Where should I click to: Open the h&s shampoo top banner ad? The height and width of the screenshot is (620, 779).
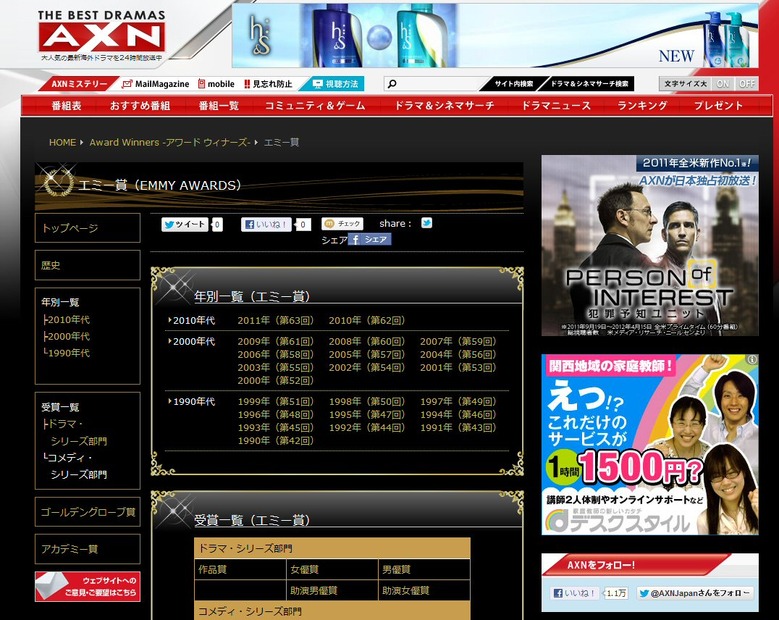coord(495,35)
